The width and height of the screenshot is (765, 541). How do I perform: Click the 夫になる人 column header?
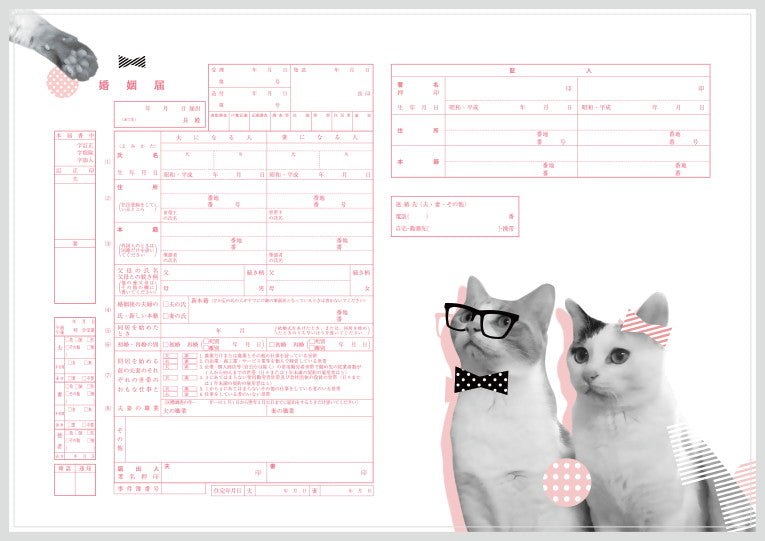pyautogui.click(x=214, y=137)
